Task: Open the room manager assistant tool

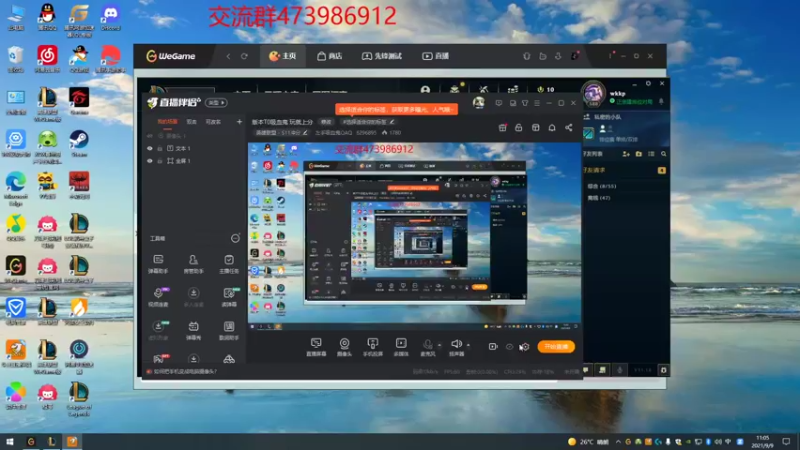Action: tap(193, 264)
